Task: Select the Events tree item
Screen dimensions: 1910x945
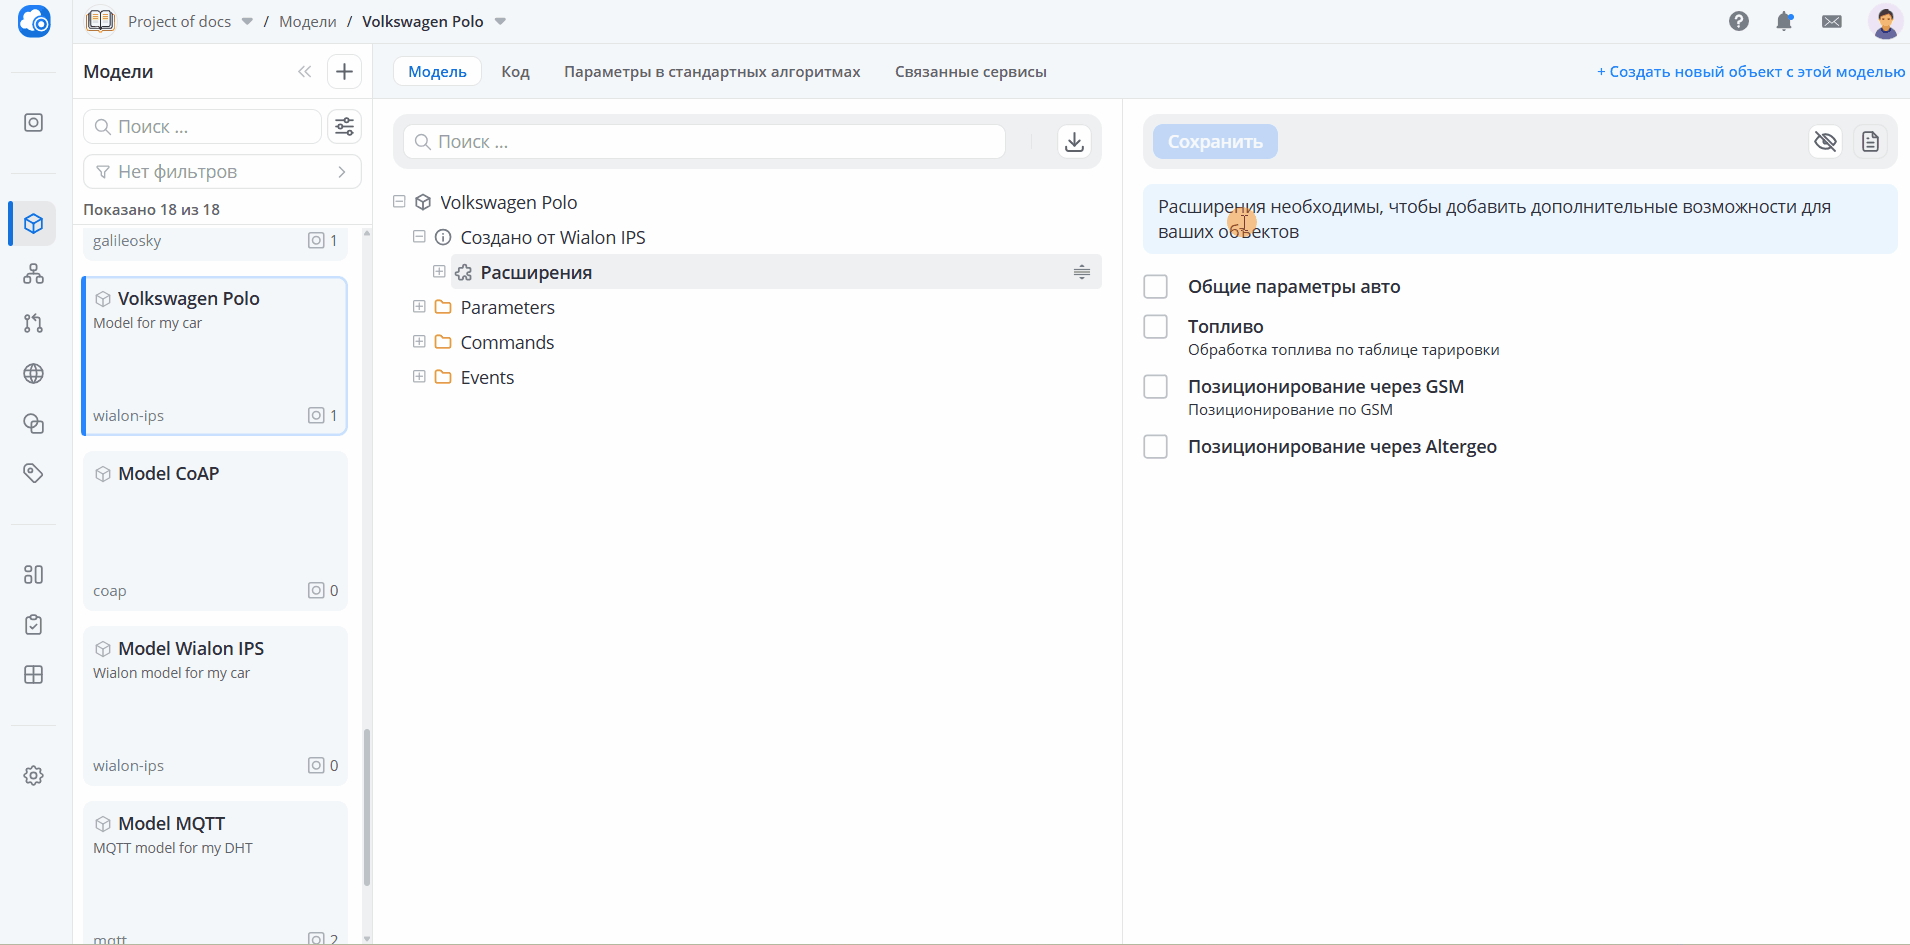Action: click(487, 377)
